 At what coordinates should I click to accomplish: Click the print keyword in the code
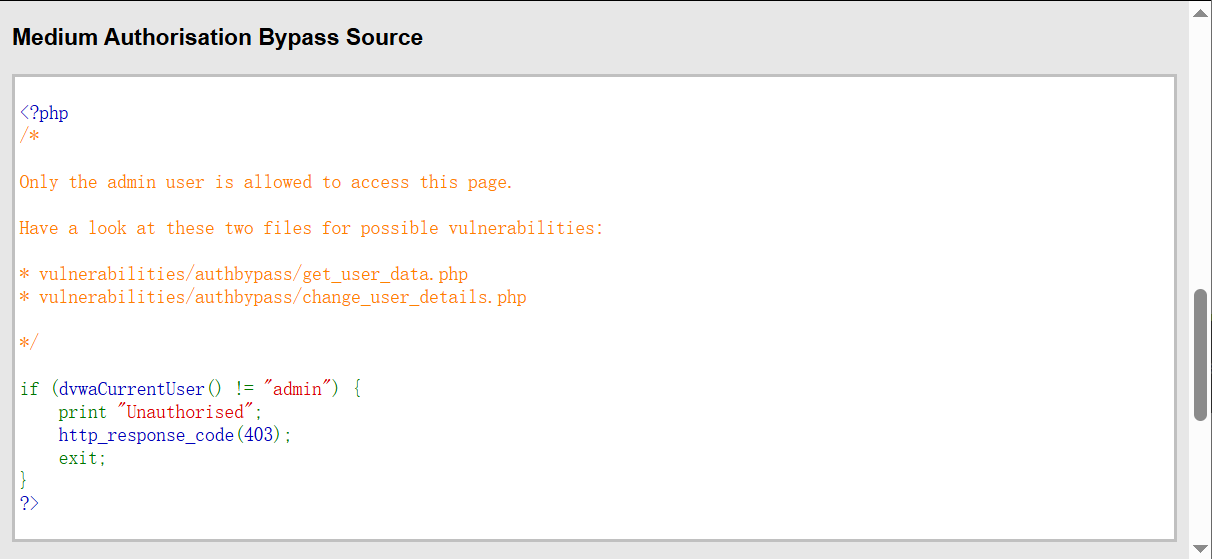[x=80, y=412]
